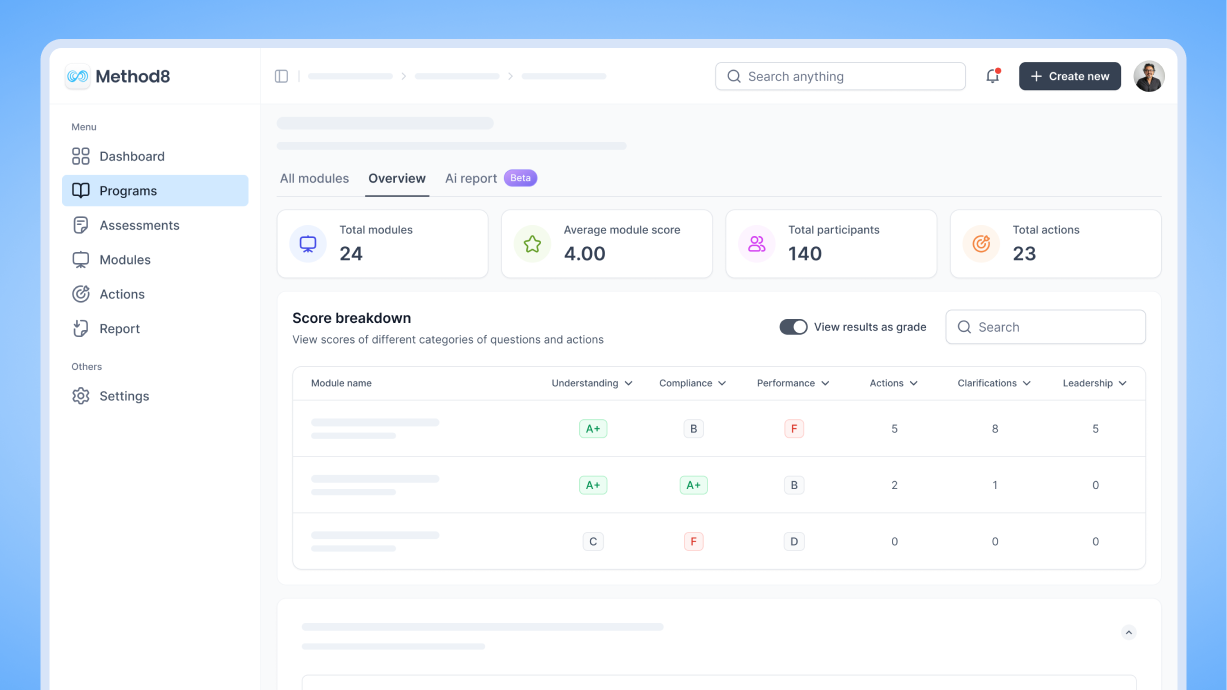The width and height of the screenshot is (1227, 690).
Task: Click the Create new button
Action: coord(1070,76)
